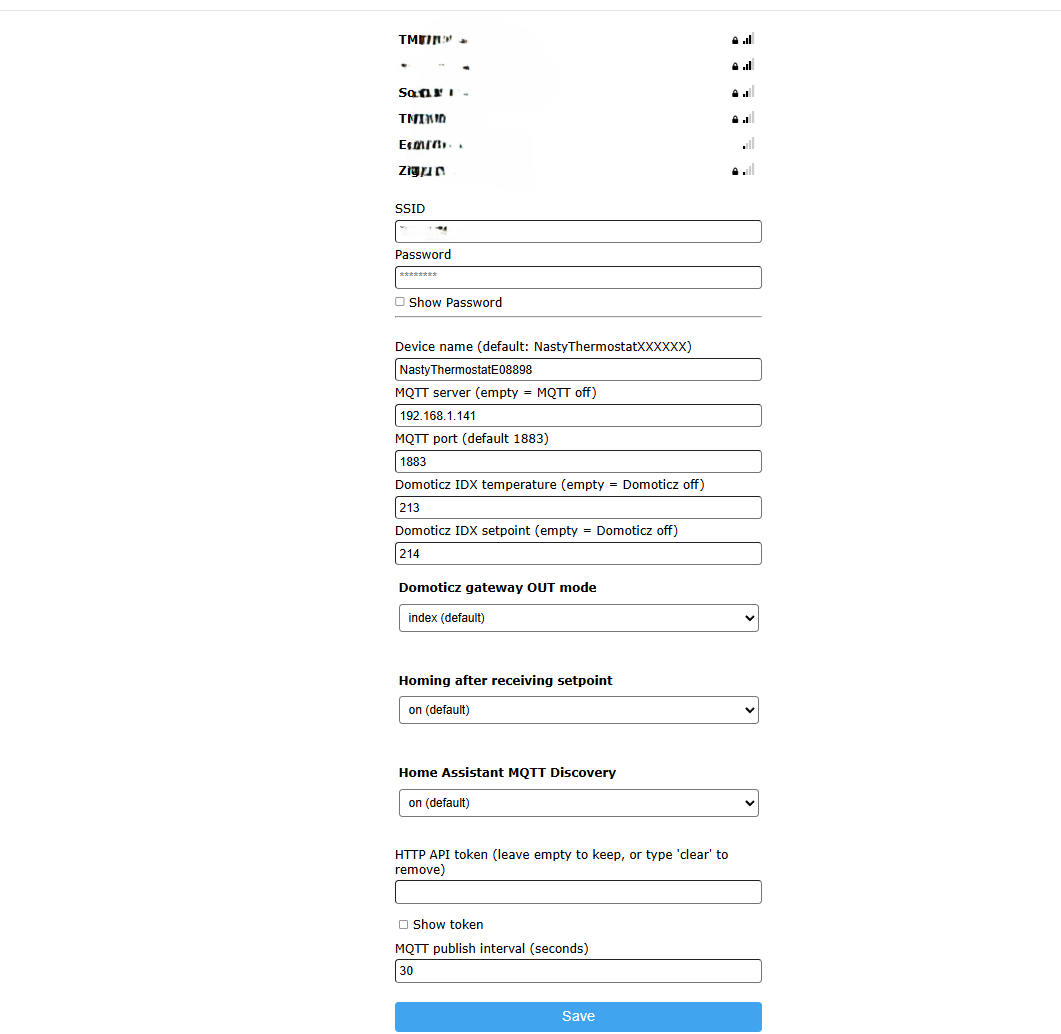Click the signal icon of the second WiFi network

point(748,65)
